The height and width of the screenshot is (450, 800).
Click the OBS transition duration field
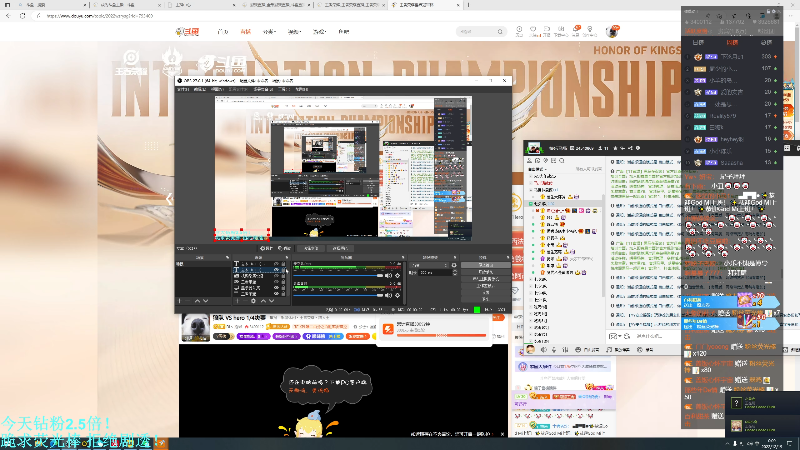(x=435, y=272)
